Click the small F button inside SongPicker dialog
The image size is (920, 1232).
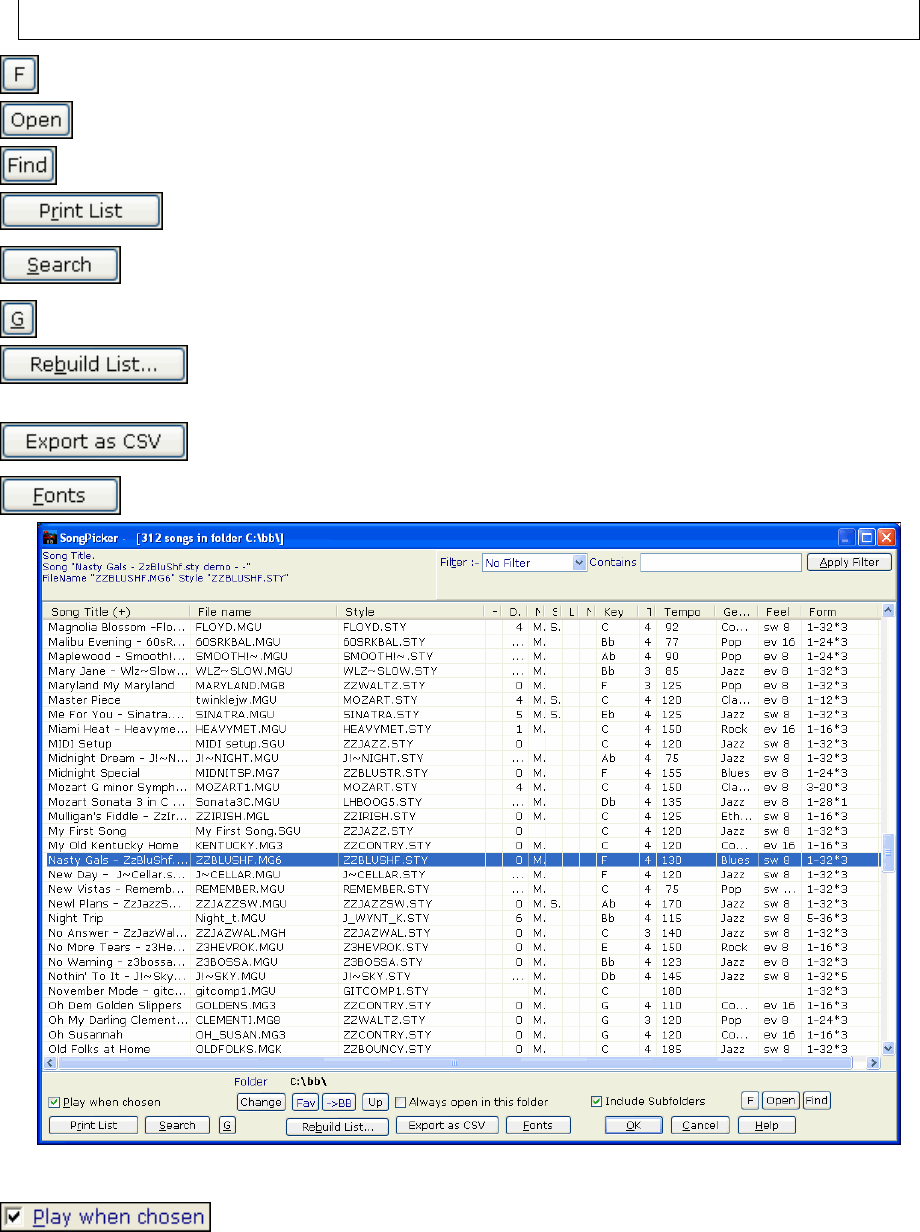point(749,1100)
